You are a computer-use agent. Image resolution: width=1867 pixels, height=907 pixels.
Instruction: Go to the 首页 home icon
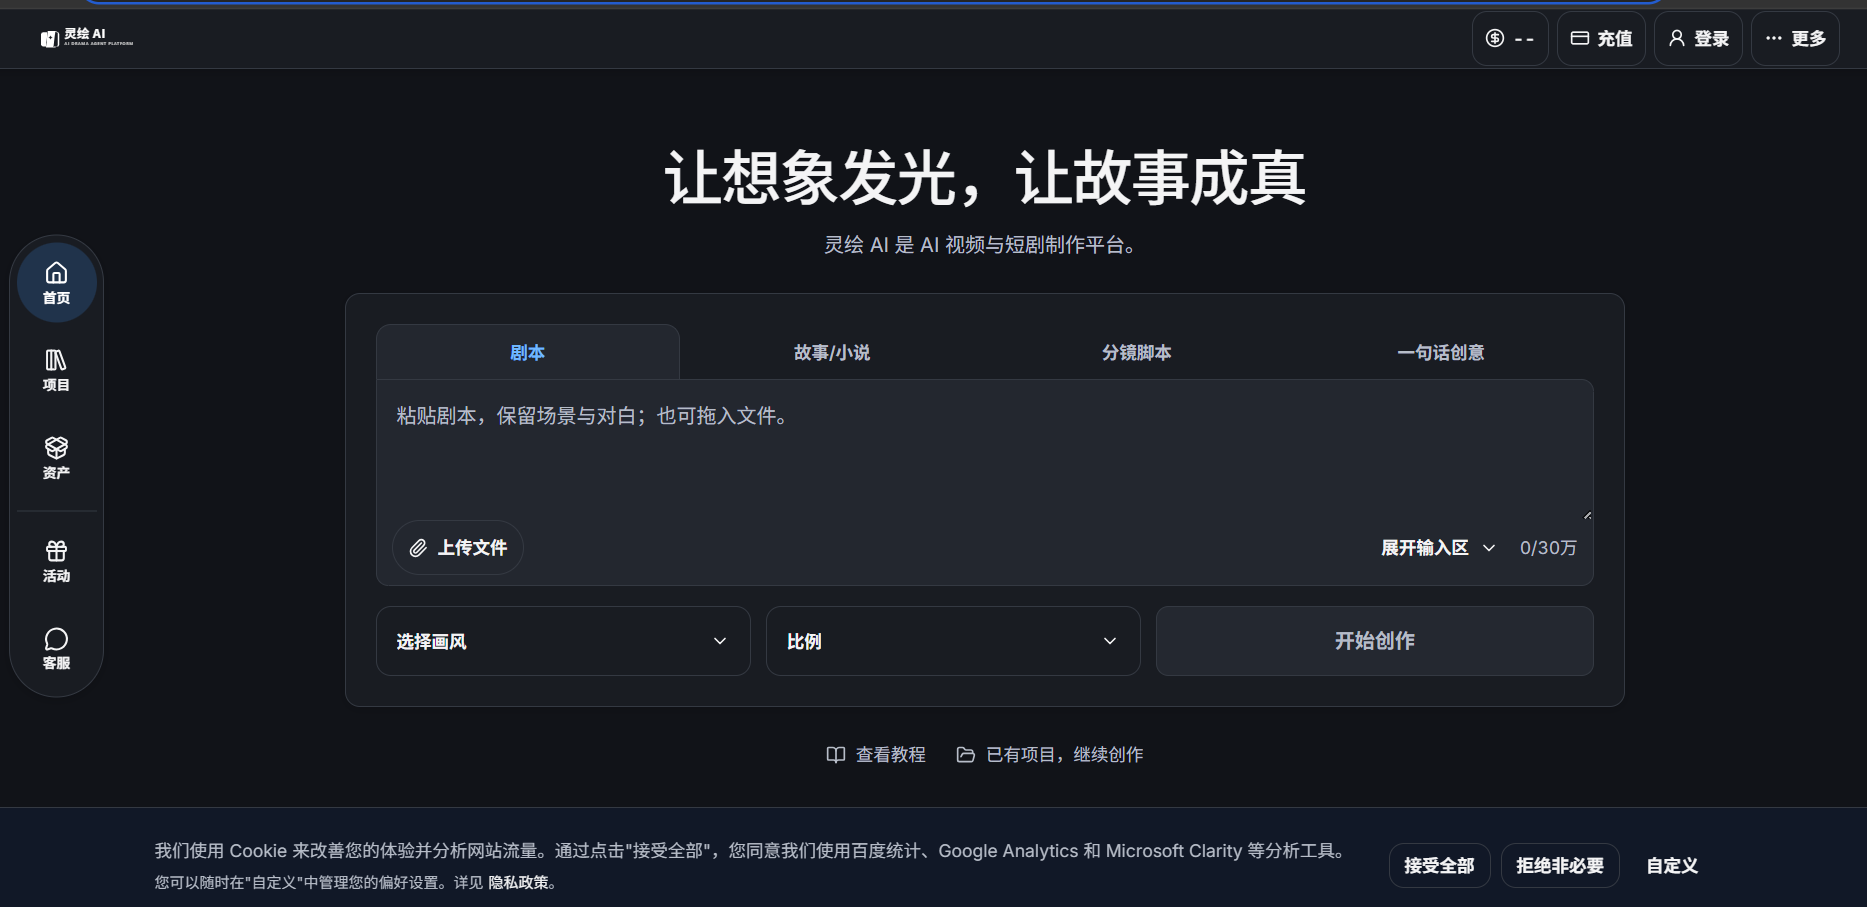tap(57, 283)
